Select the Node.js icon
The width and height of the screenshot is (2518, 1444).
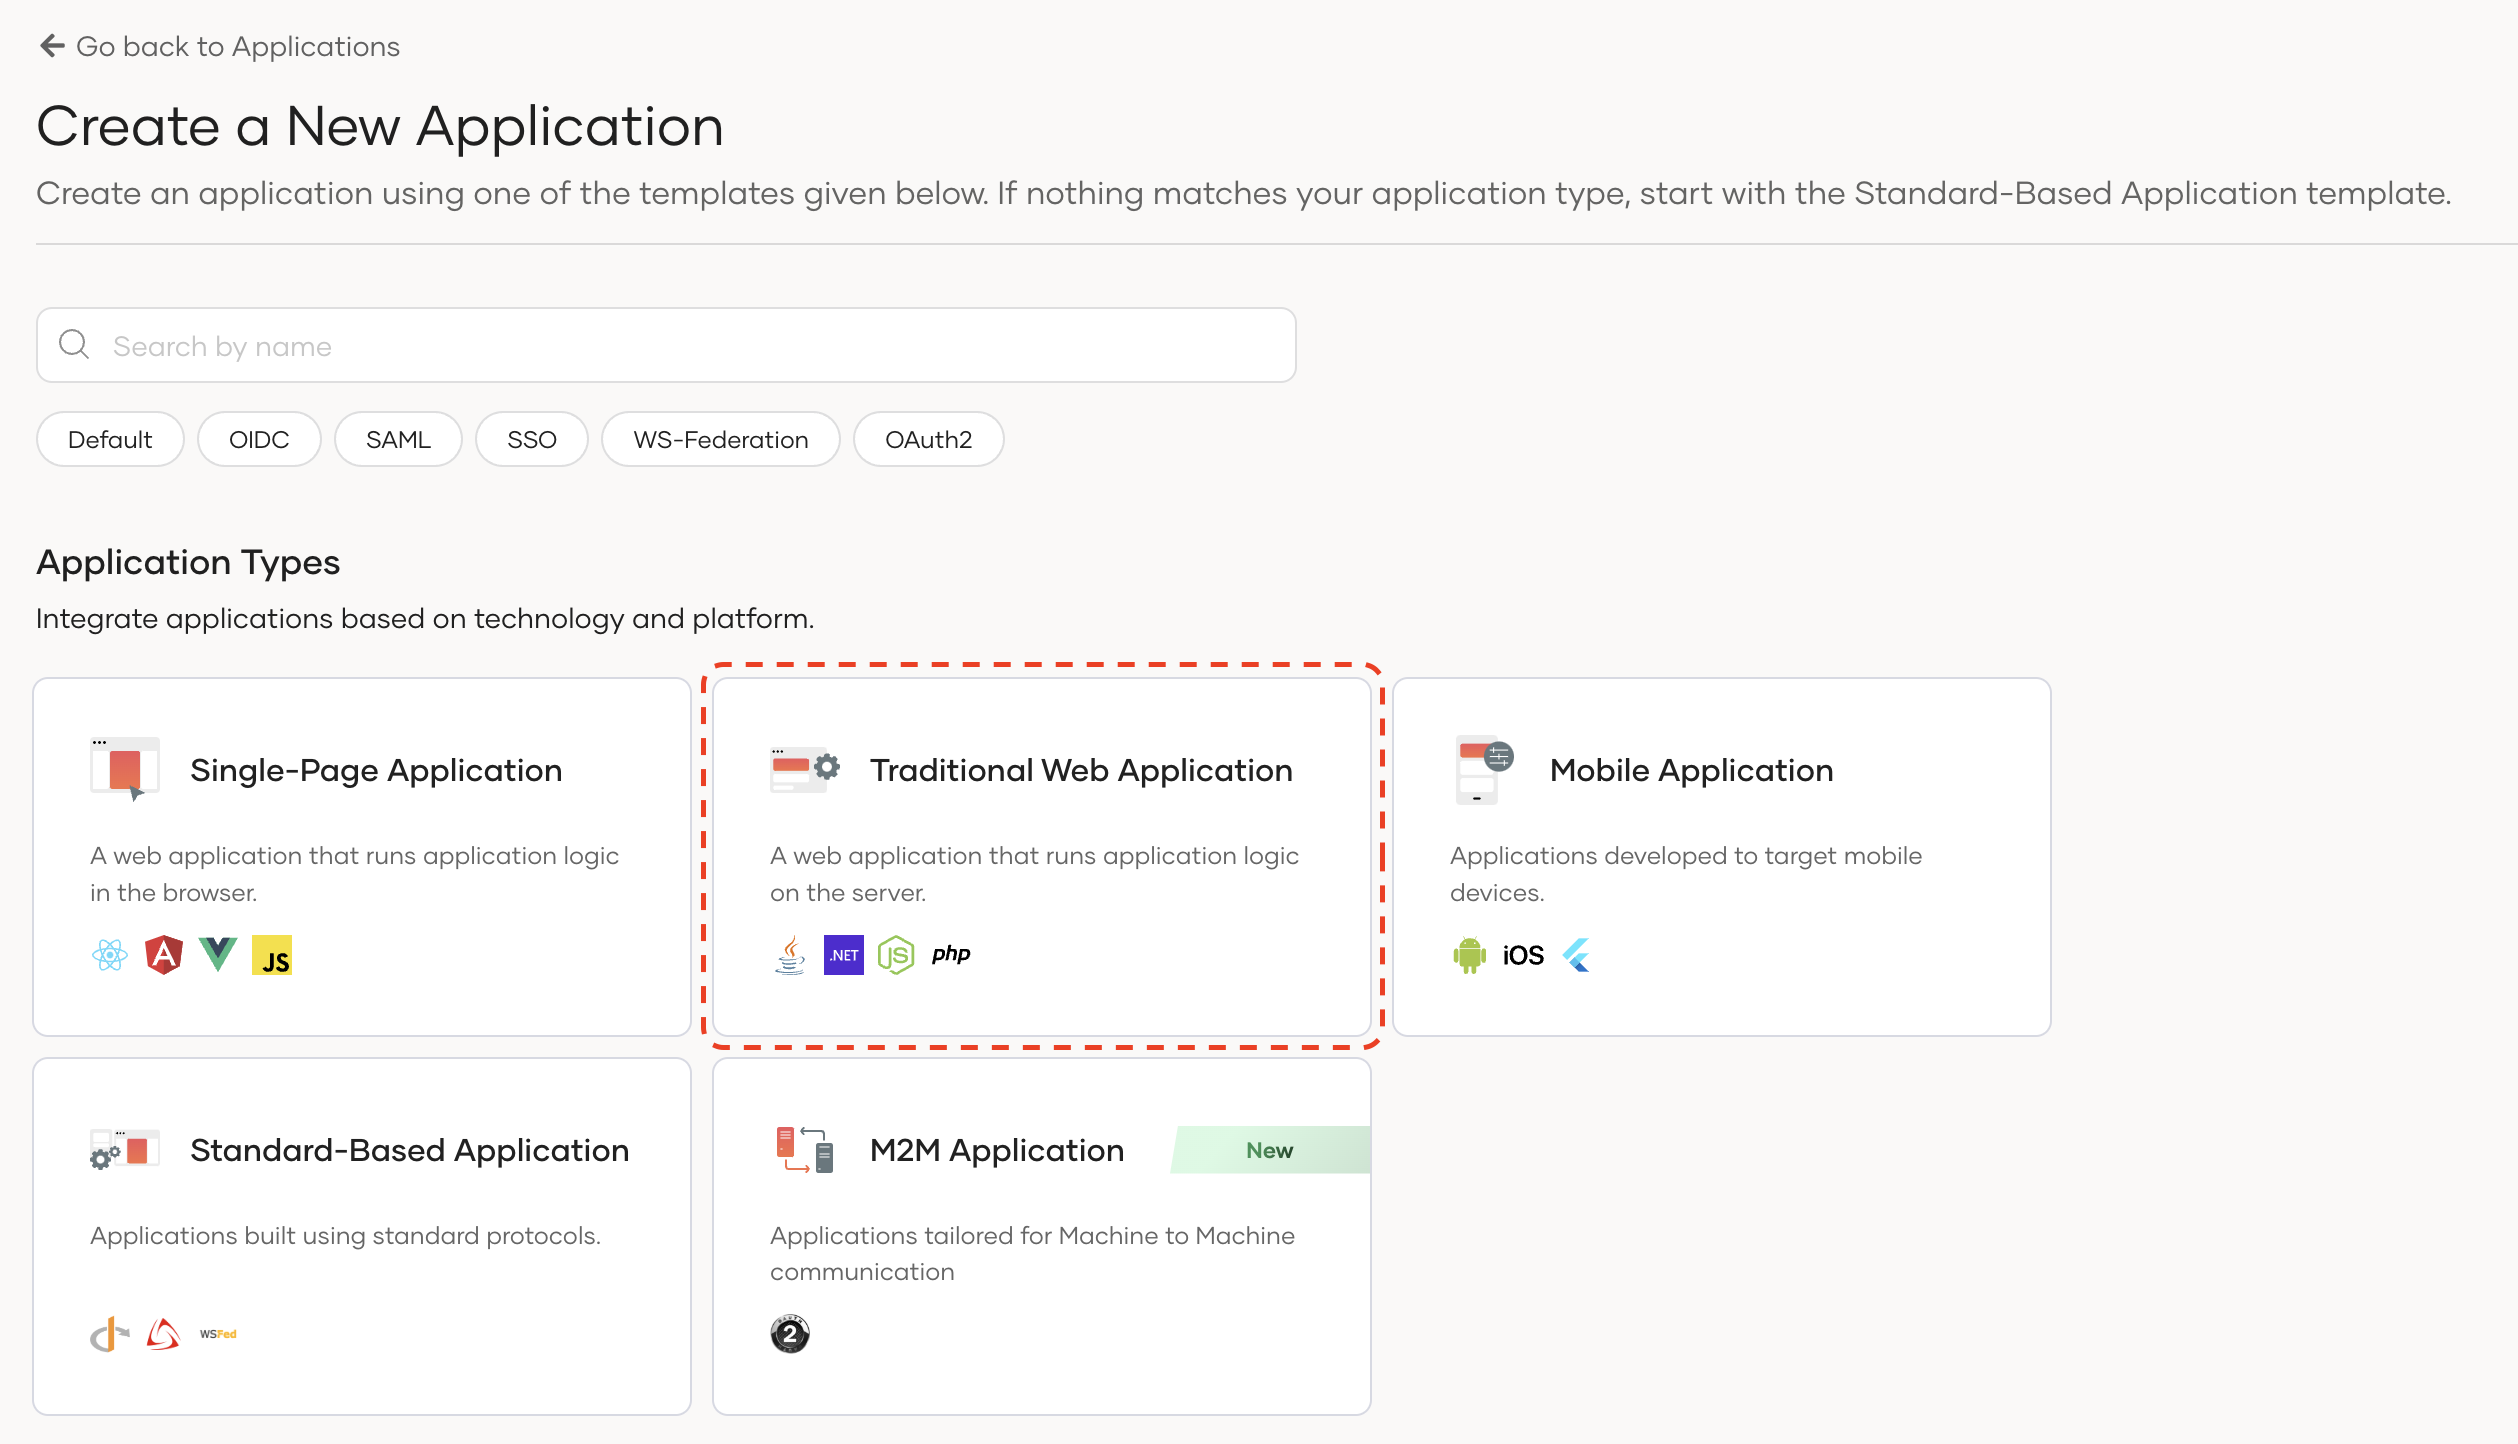(x=897, y=954)
